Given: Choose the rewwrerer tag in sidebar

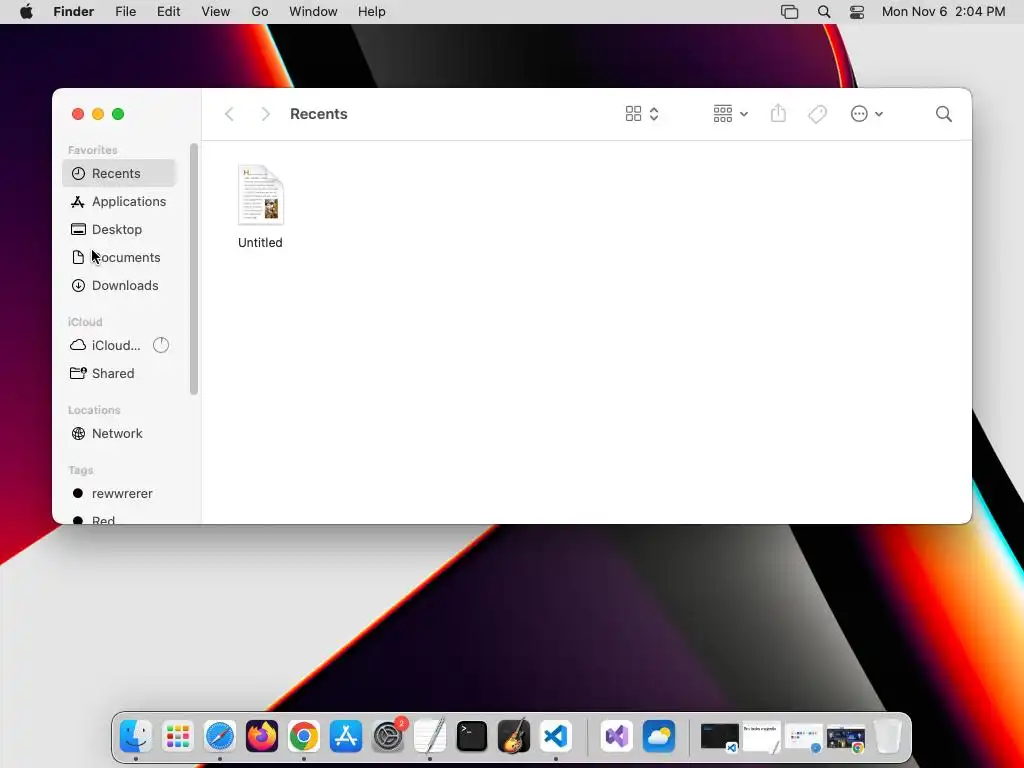Looking at the screenshot, I should click(x=119, y=493).
